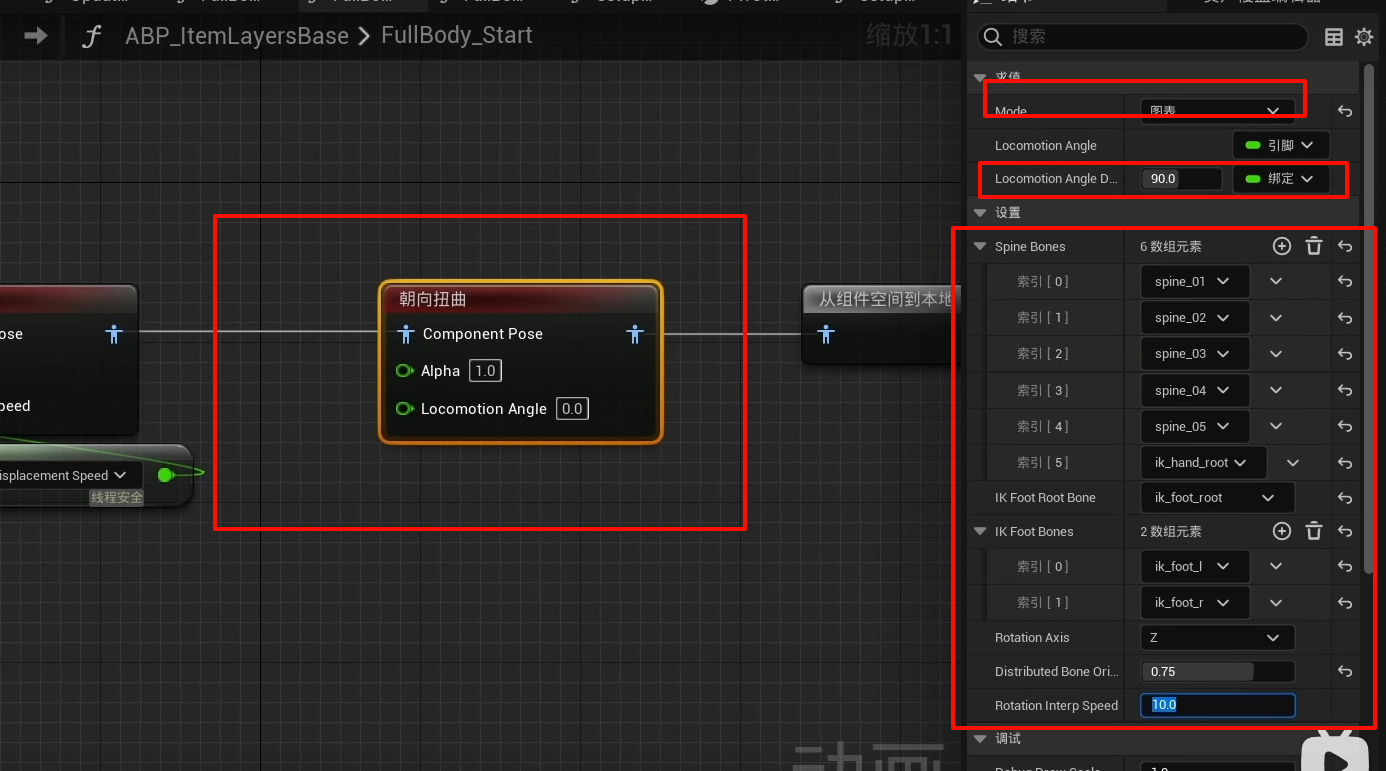Reset IK Foot Bones array to default
The image size is (1386, 771).
click(x=1345, y=532)
